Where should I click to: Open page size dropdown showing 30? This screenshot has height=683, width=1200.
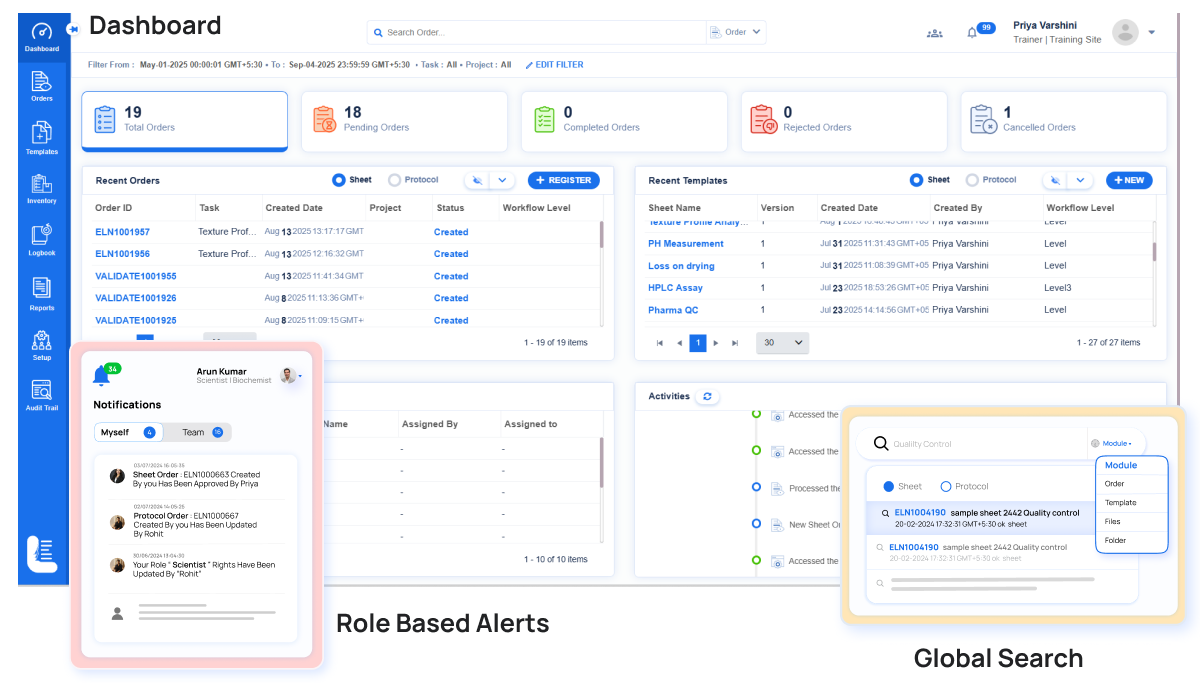[x=783, y=342]
